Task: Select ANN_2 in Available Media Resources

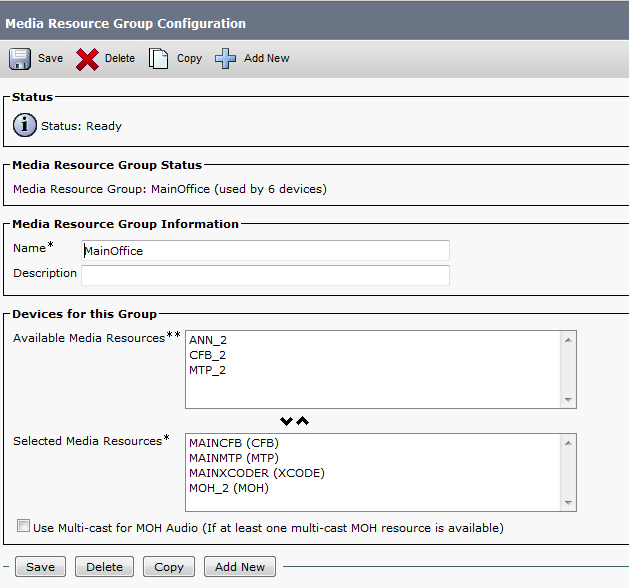Action: (x=208, y=340)
